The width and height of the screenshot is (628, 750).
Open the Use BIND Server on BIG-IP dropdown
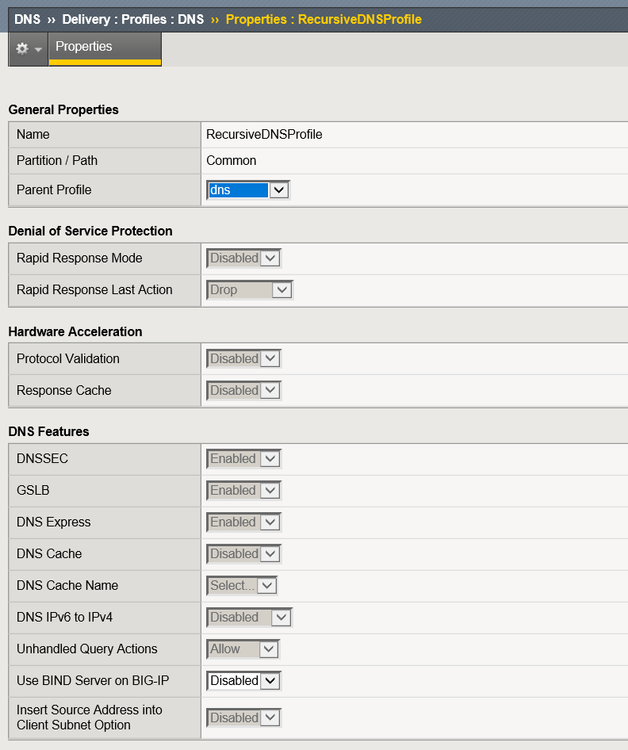pyautogui.click(x=244, y=681)
